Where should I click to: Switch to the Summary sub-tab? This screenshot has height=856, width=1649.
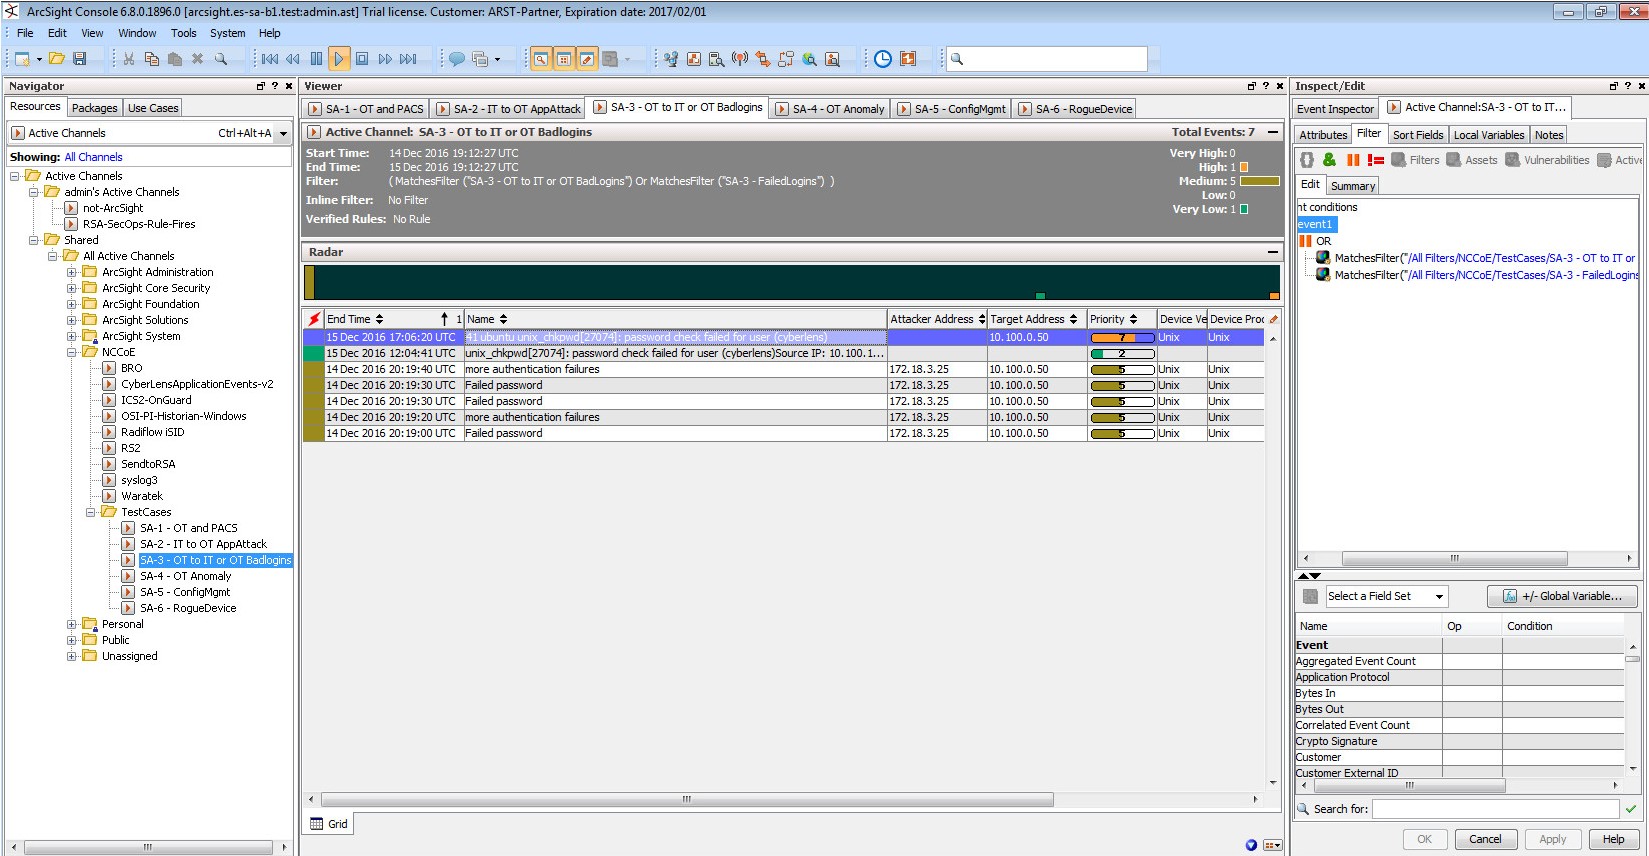point(1352,186)
